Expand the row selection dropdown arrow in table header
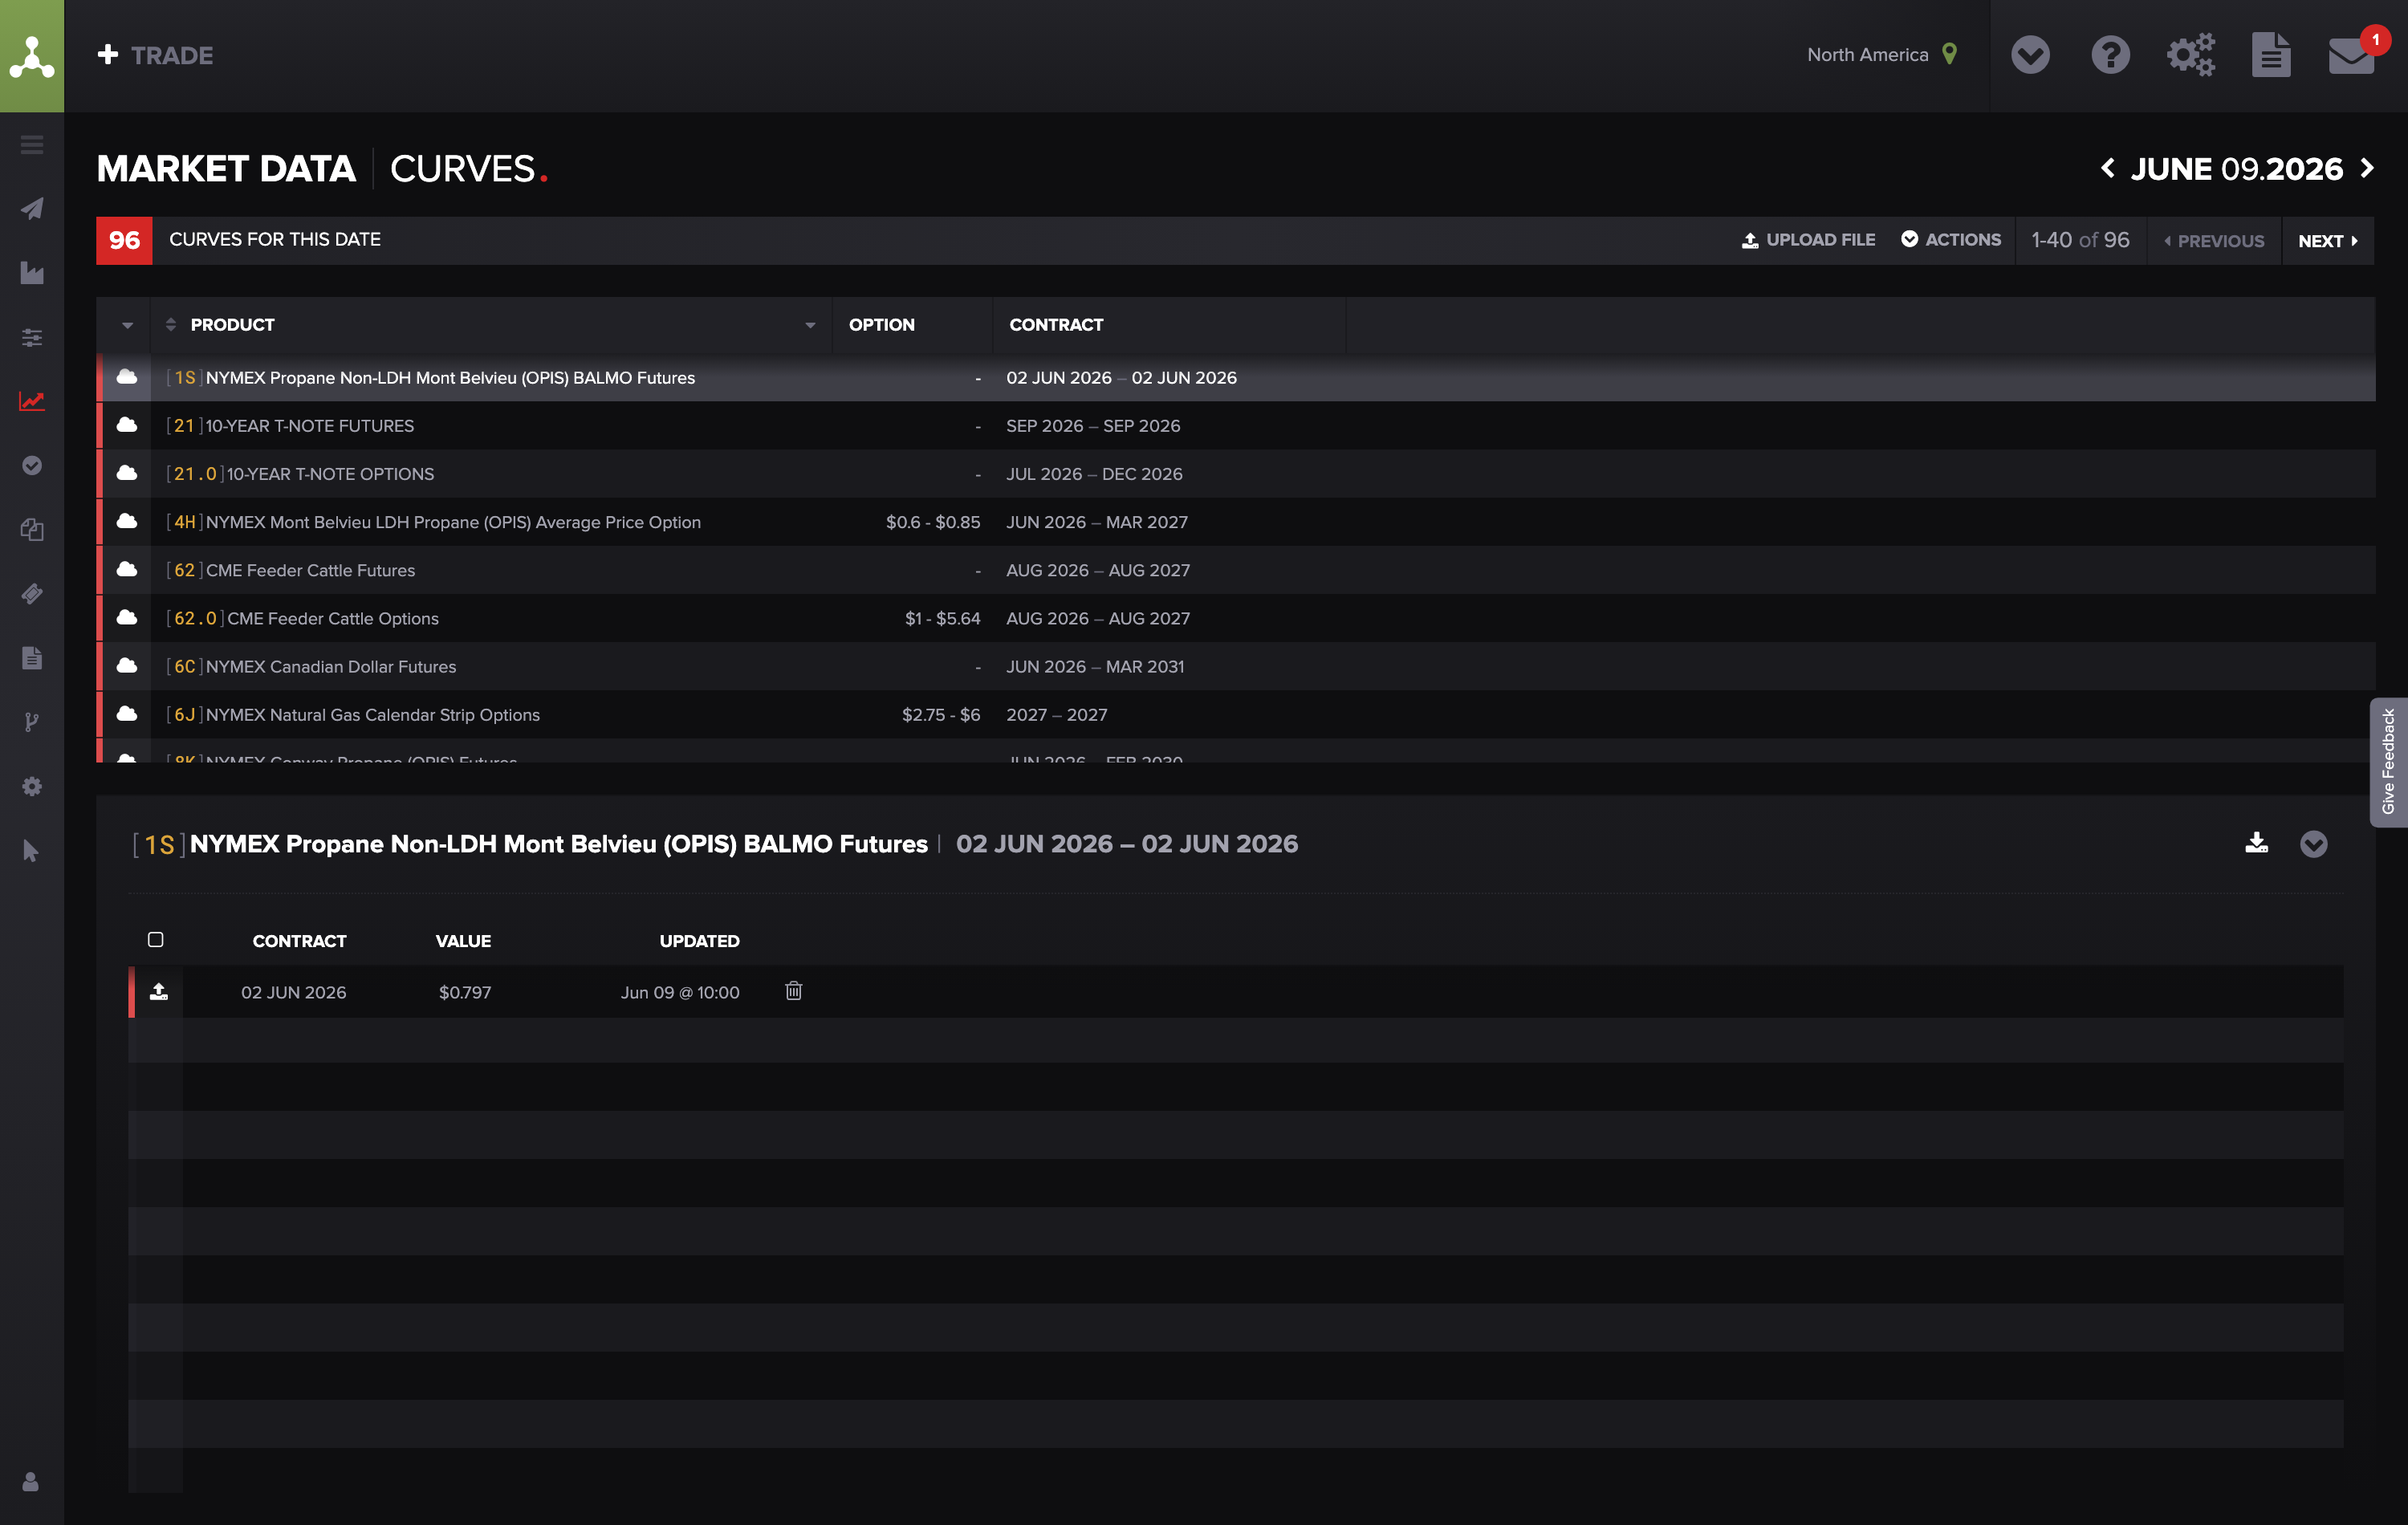 coord(127,325)
